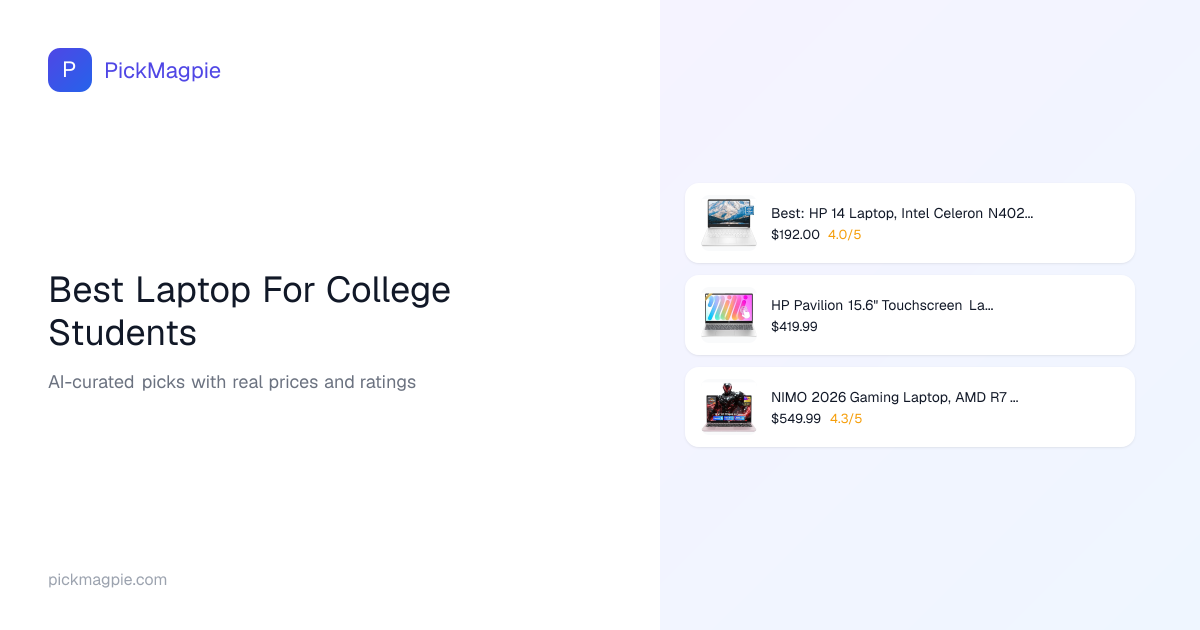
Task: Select the middle HP Pavilion product card
Action: (x=1070, y=315)
